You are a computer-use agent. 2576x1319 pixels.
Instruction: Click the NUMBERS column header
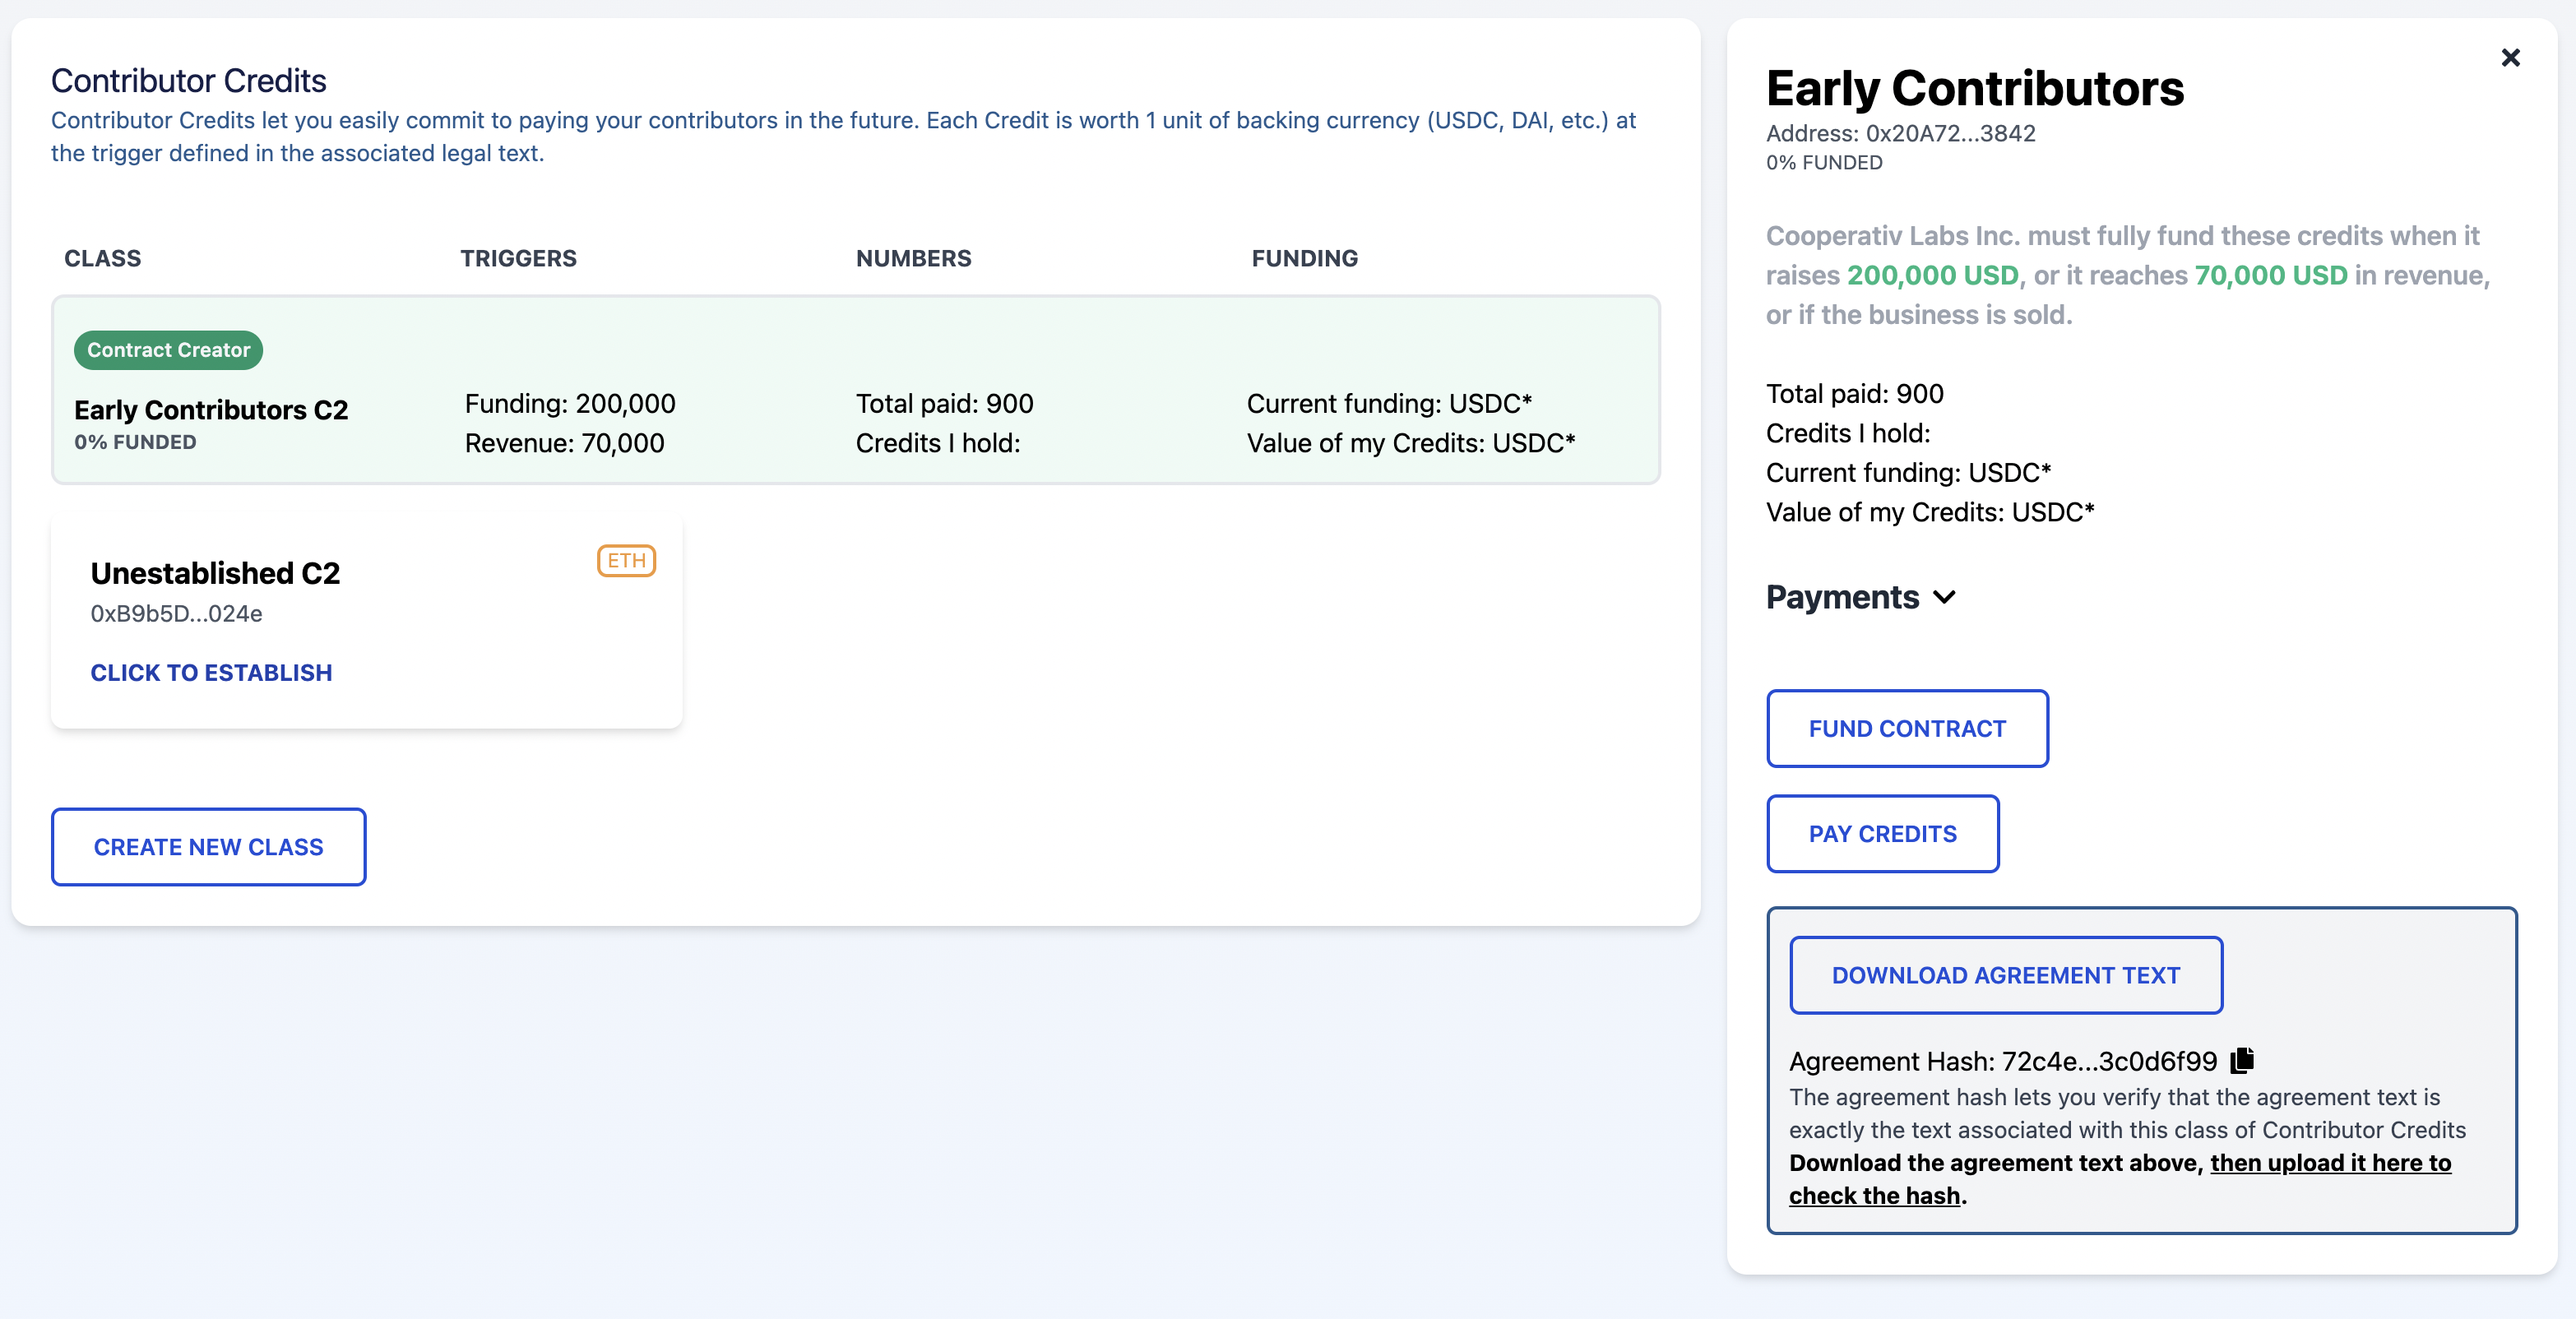point(913,258)
